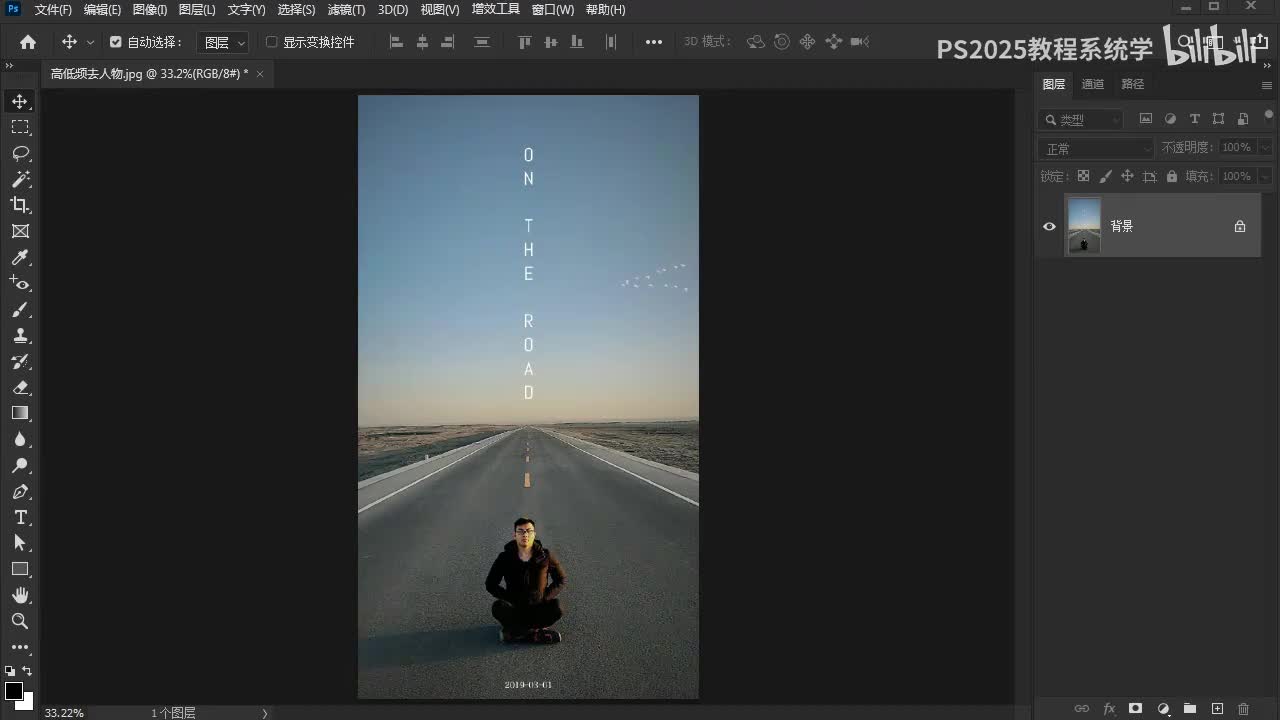Select the Rectangular Marquee tool
The width and height of the screenshot is (1280, 720).
click(x=20, y=127)
